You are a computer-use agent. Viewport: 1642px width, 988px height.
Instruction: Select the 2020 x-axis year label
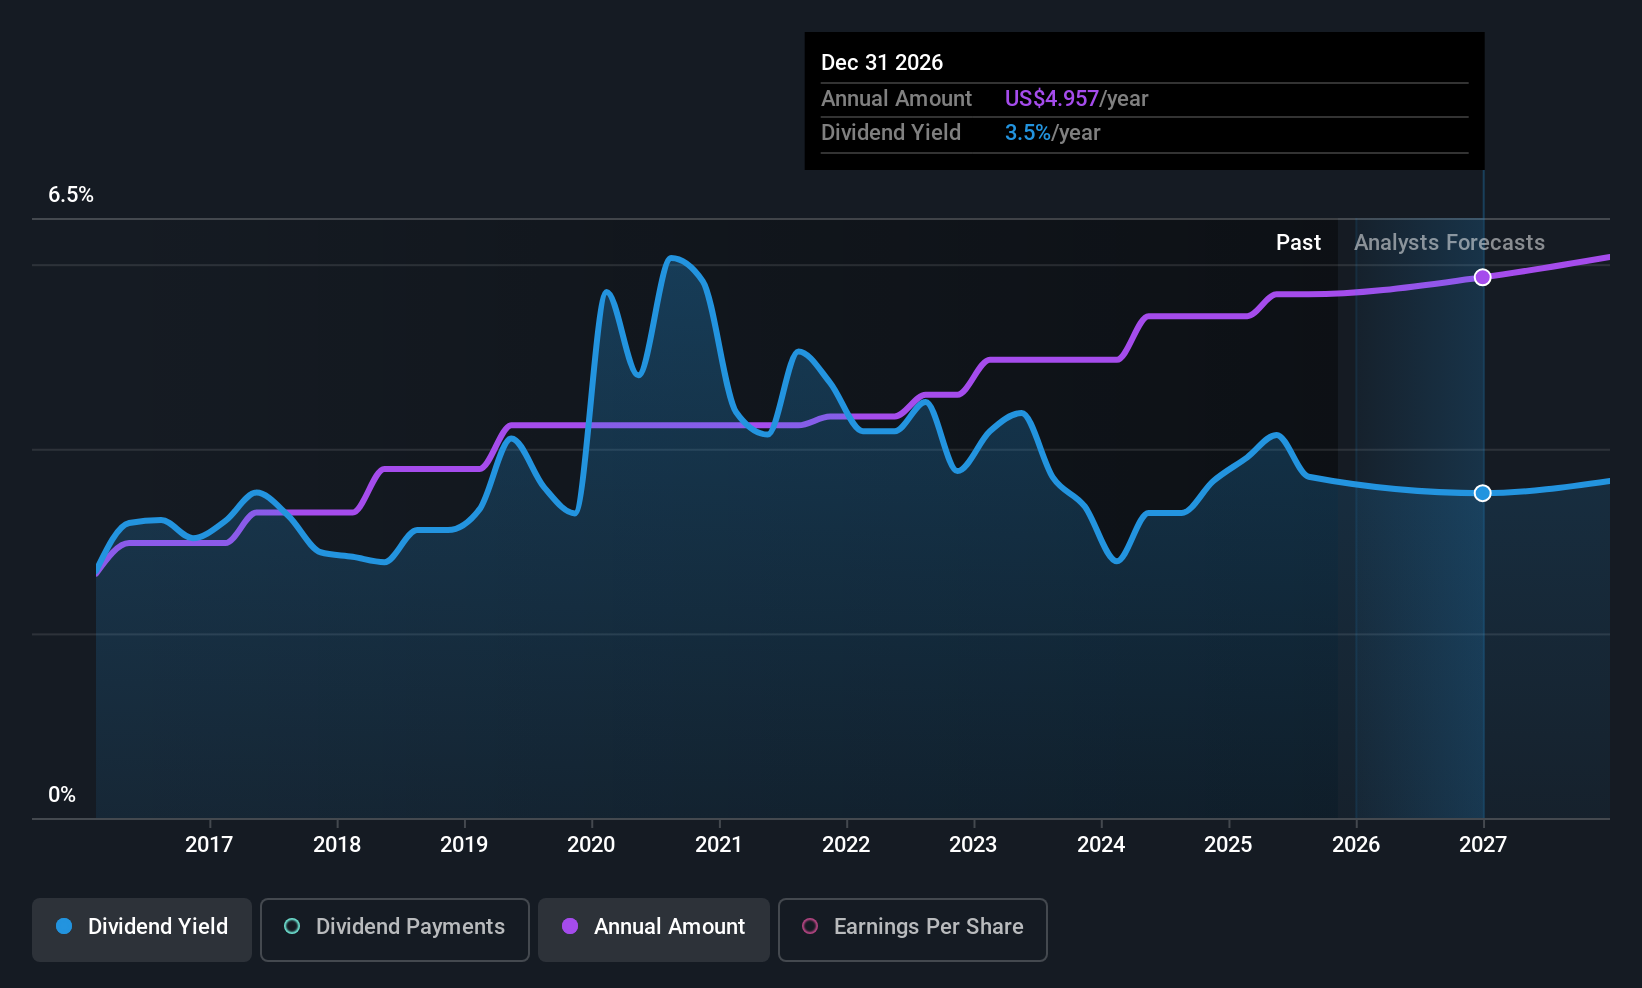click(591, 845)
